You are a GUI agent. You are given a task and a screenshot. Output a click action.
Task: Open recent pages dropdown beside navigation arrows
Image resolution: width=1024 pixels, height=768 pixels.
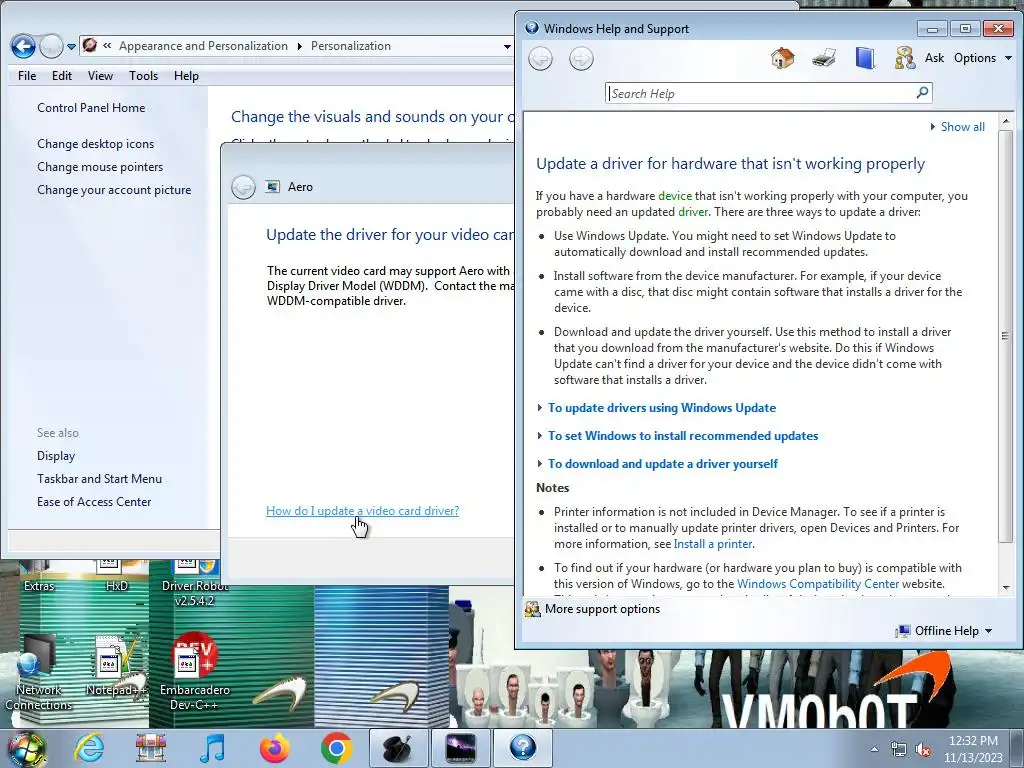coord(71,47)
